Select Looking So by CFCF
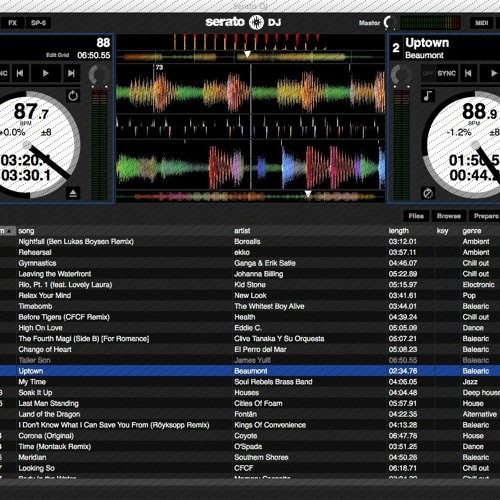 pyautogui.click(x=250, y=468)
